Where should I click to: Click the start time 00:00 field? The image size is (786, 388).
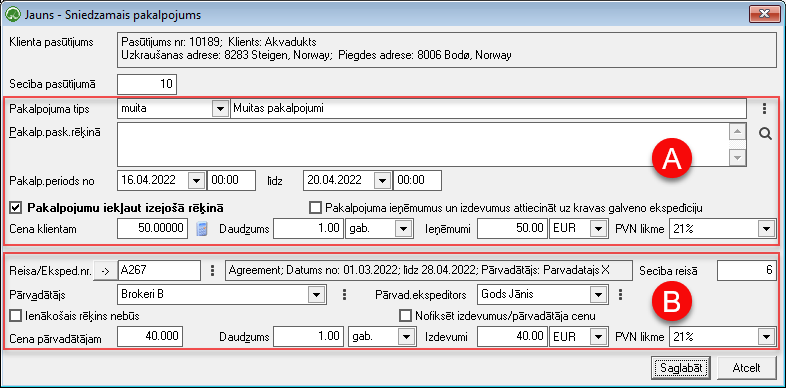(x=232, y=180)
